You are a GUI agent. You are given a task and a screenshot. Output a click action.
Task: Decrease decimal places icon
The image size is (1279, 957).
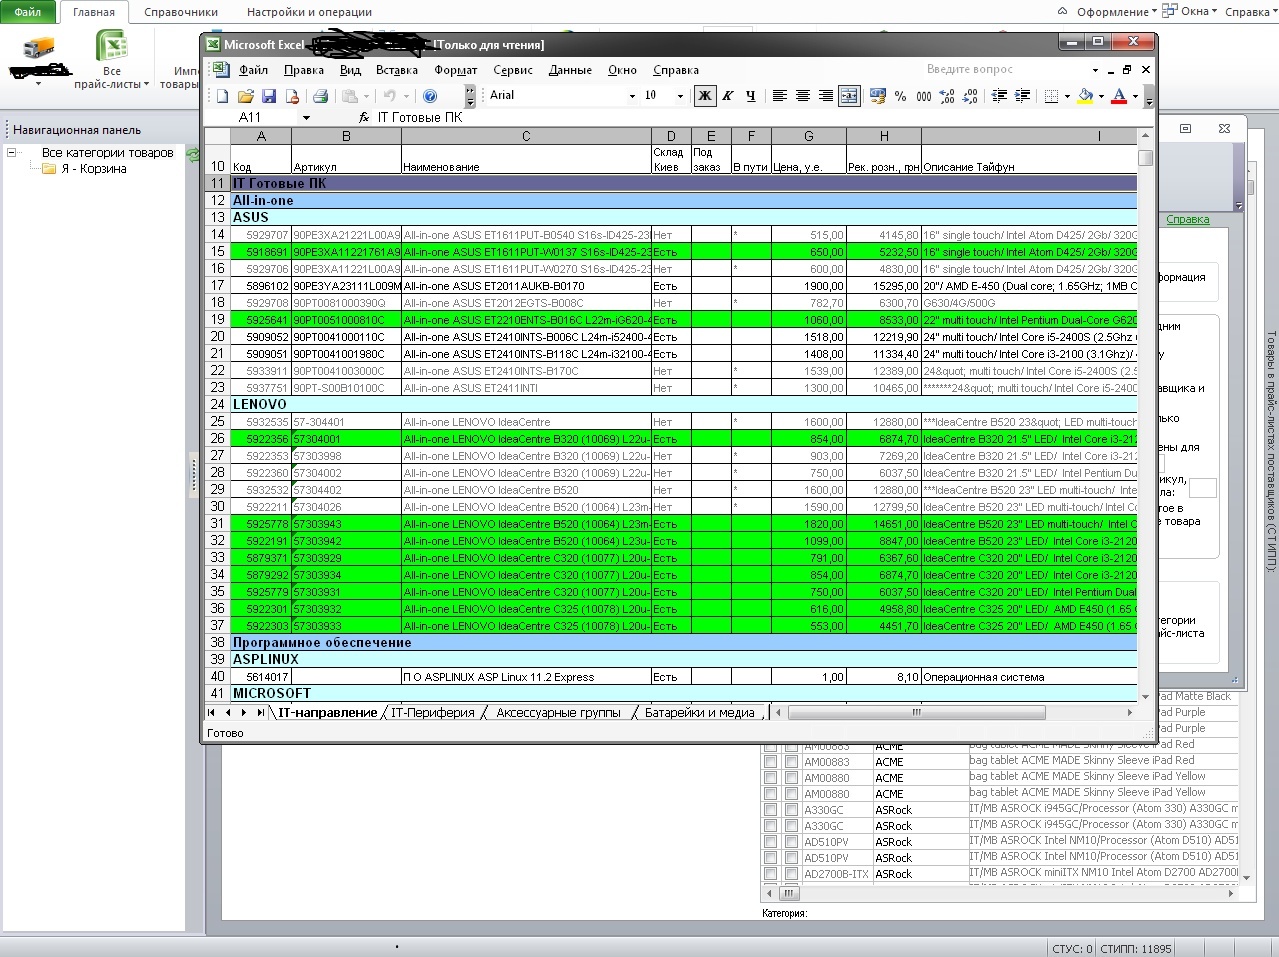click(x=970, y=96)
